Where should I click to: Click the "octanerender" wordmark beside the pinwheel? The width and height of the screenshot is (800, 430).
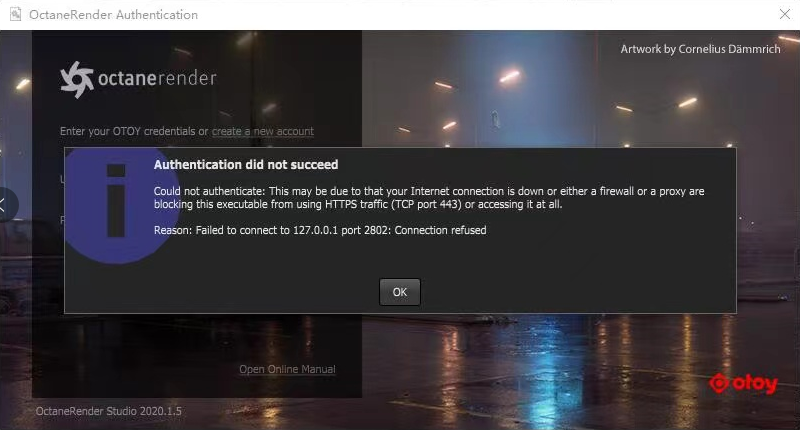(157, 78)
